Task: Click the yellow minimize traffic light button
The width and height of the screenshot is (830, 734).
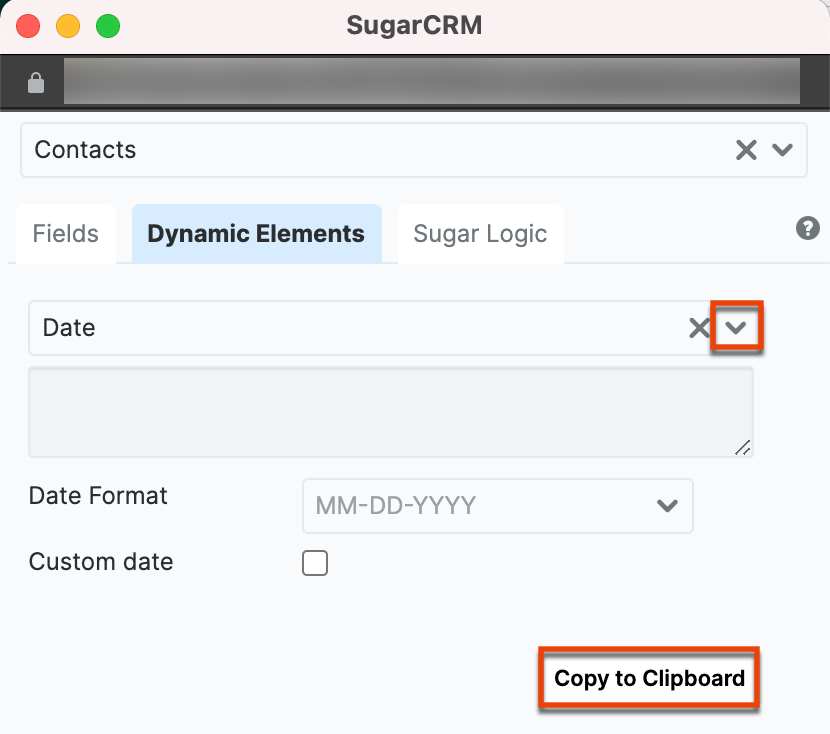Action: point(68,26)
